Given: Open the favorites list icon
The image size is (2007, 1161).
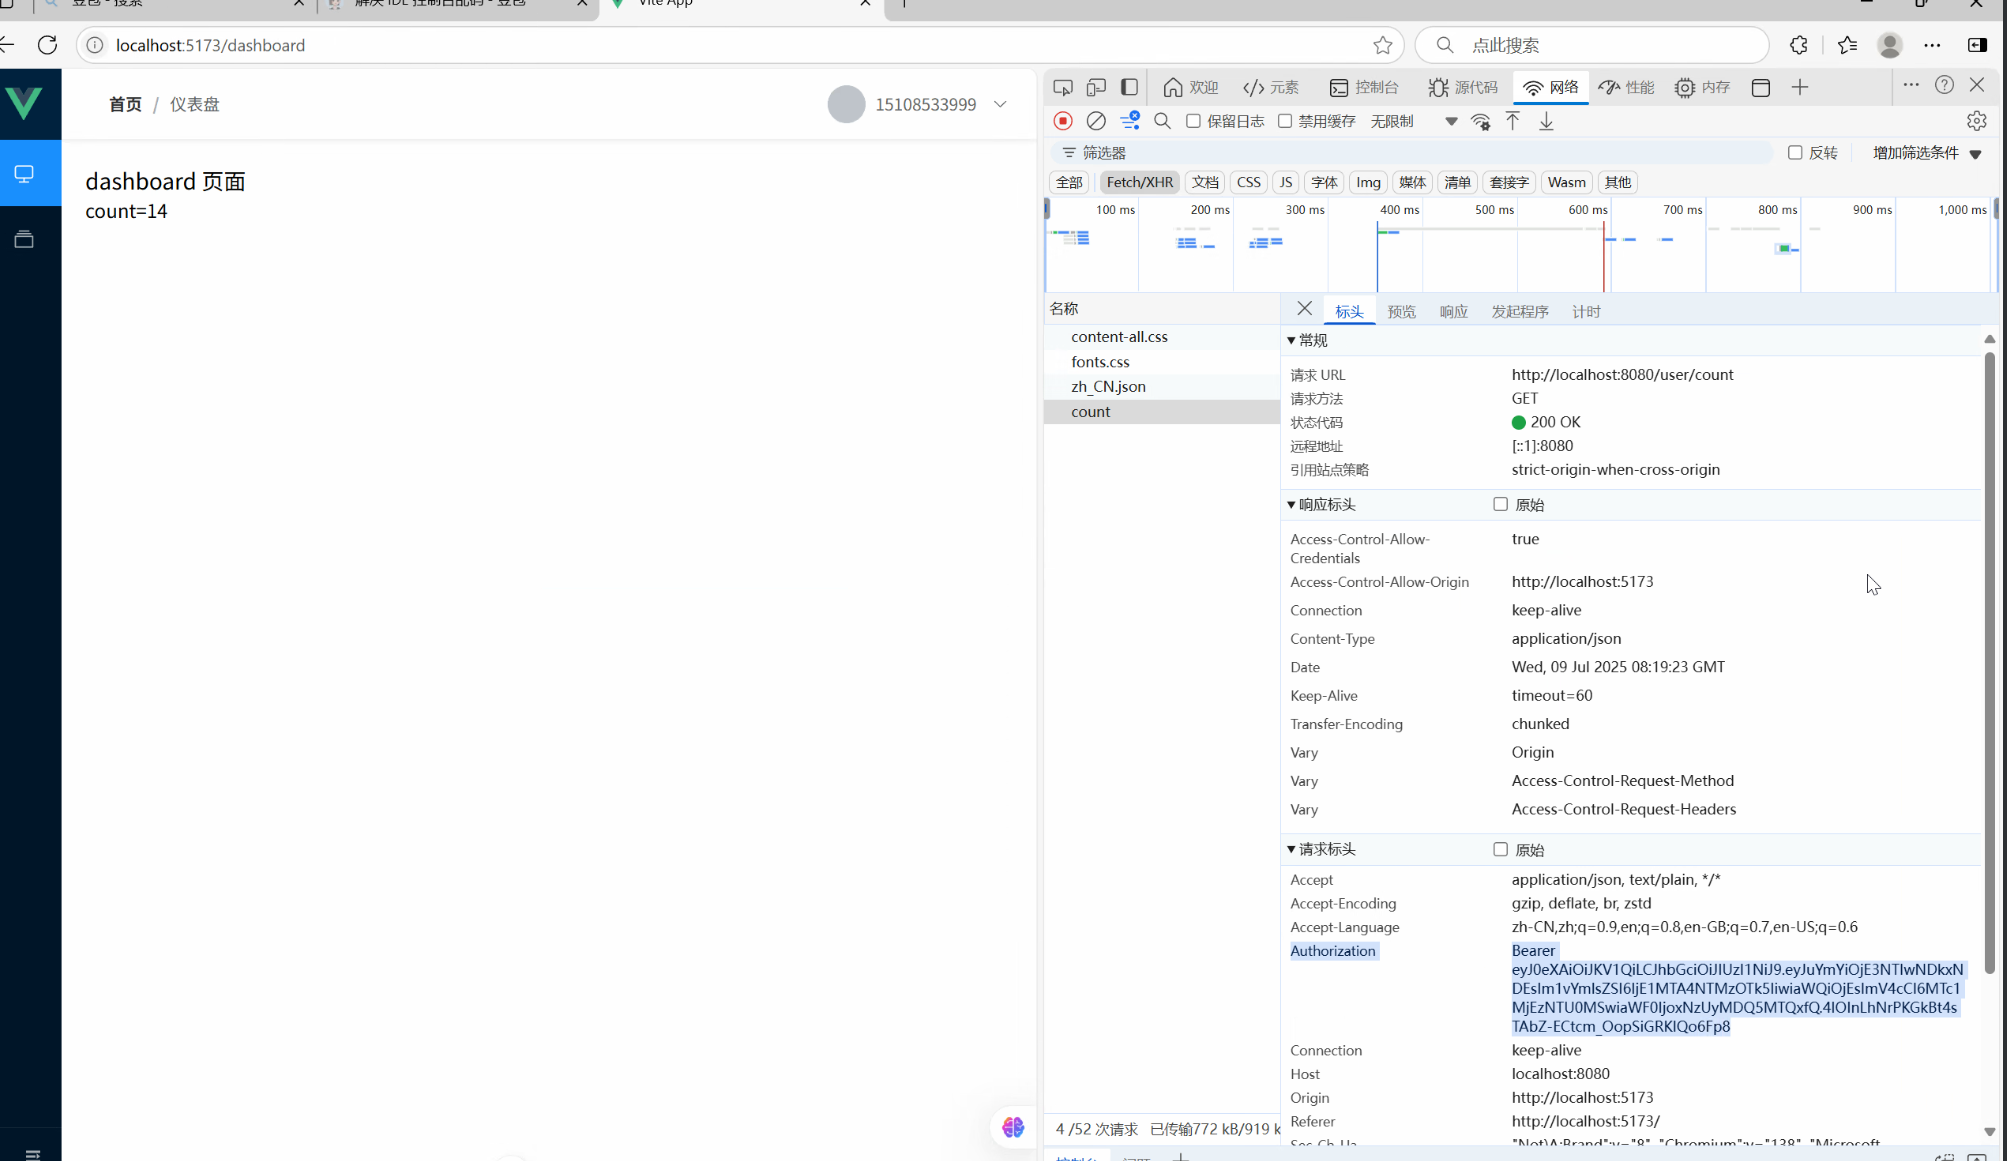Looking at the screenshot, I should click(x=1847, y=45).
